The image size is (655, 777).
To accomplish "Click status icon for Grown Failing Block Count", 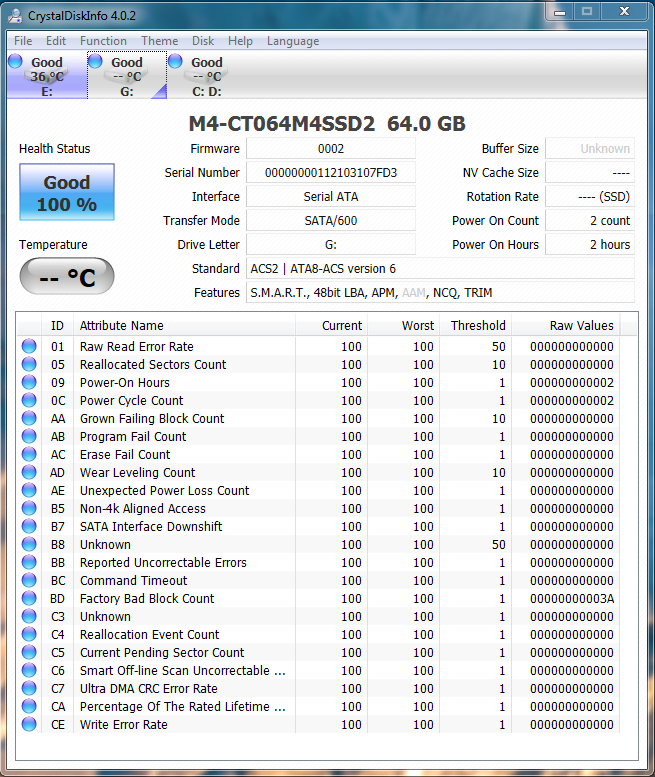I will (29, 418).
